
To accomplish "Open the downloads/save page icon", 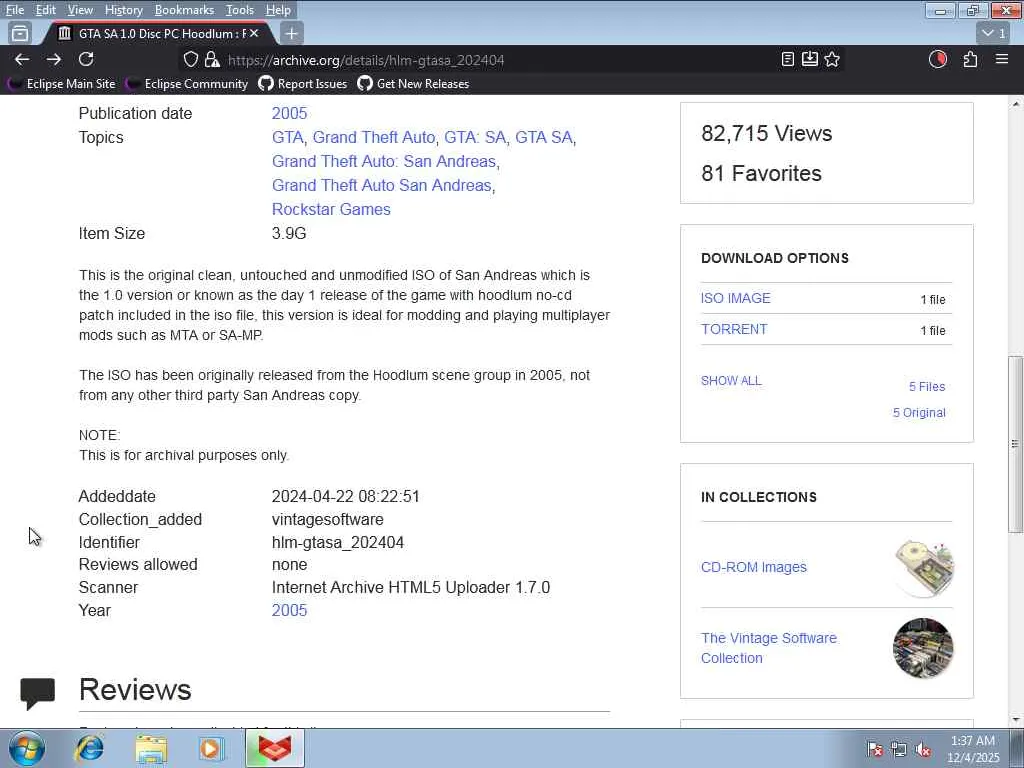I will click(810, 59).
